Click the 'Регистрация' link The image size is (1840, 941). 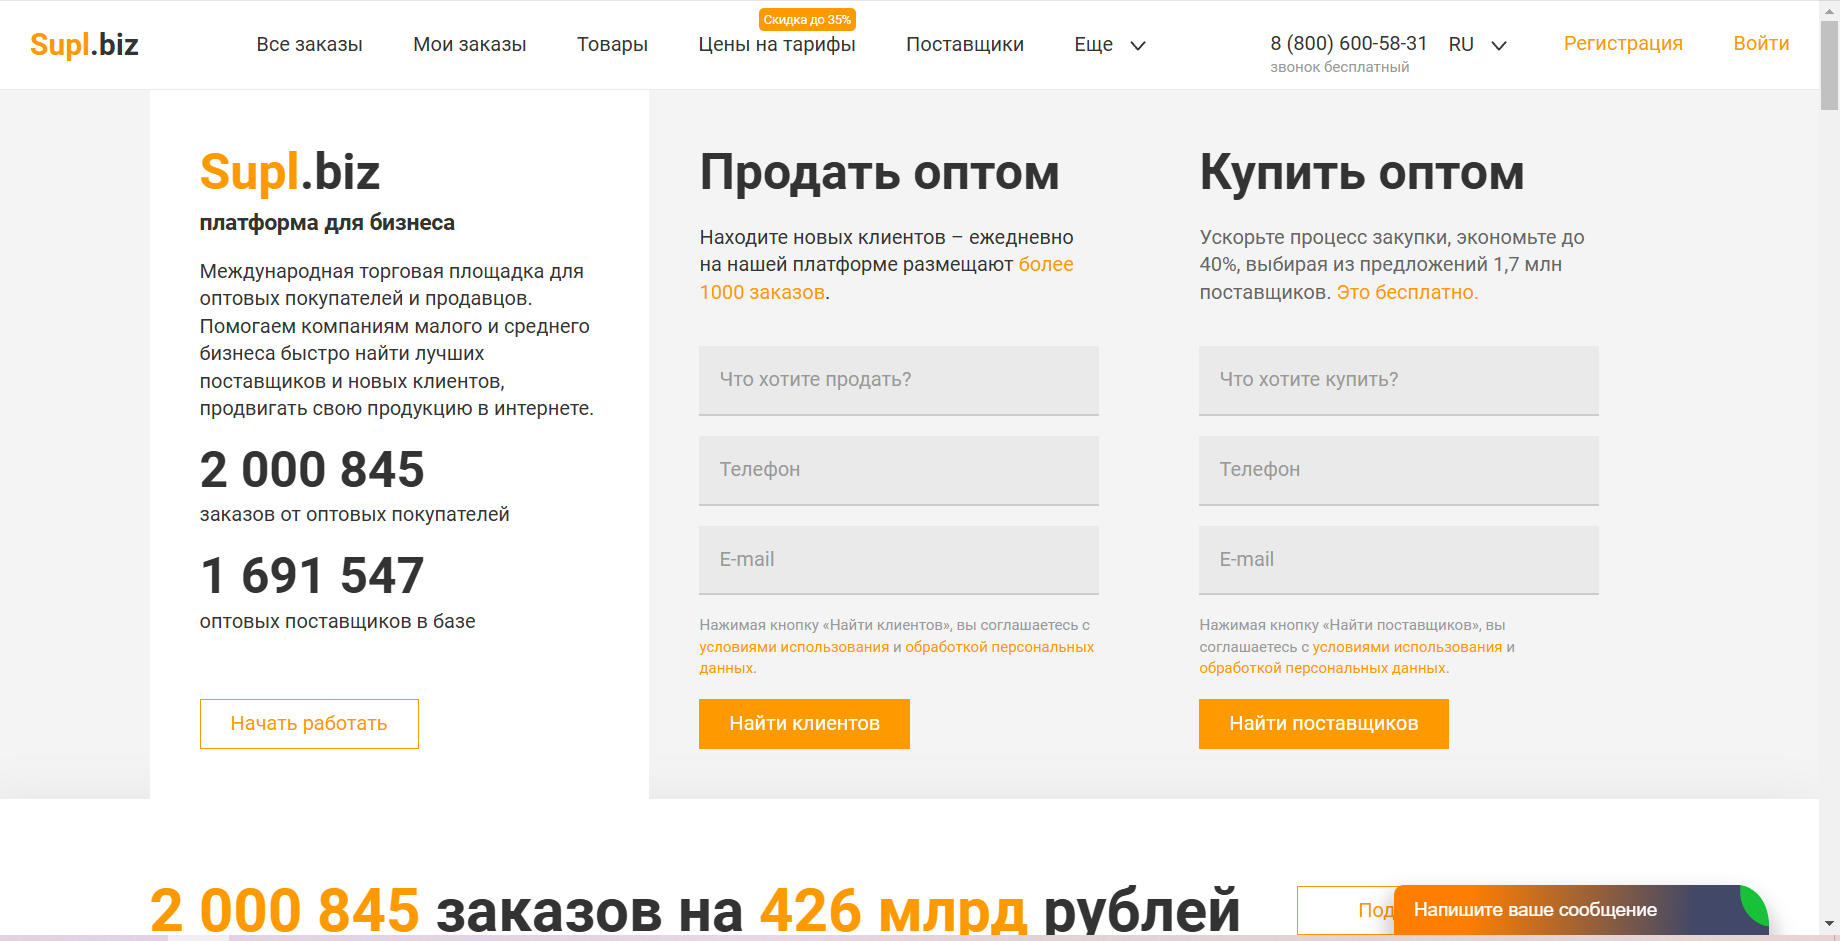1622,44
